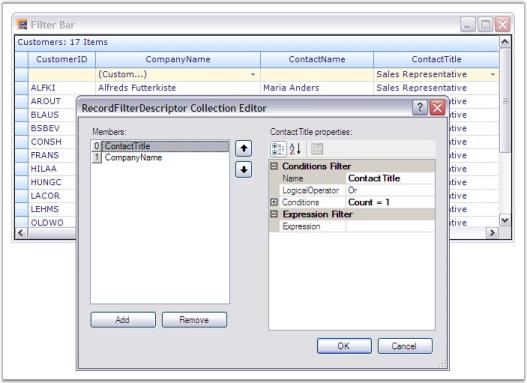This screenshot has height=383, width=527.
Task: Click the empty Expression value field
Action: click(x=390, y=226)
